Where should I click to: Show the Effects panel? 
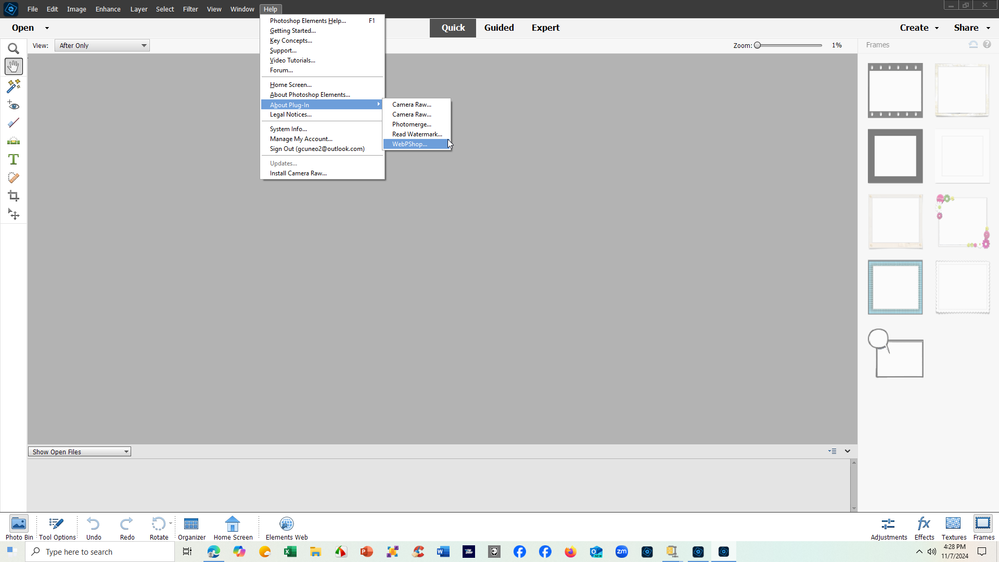(x=924, y=528)
